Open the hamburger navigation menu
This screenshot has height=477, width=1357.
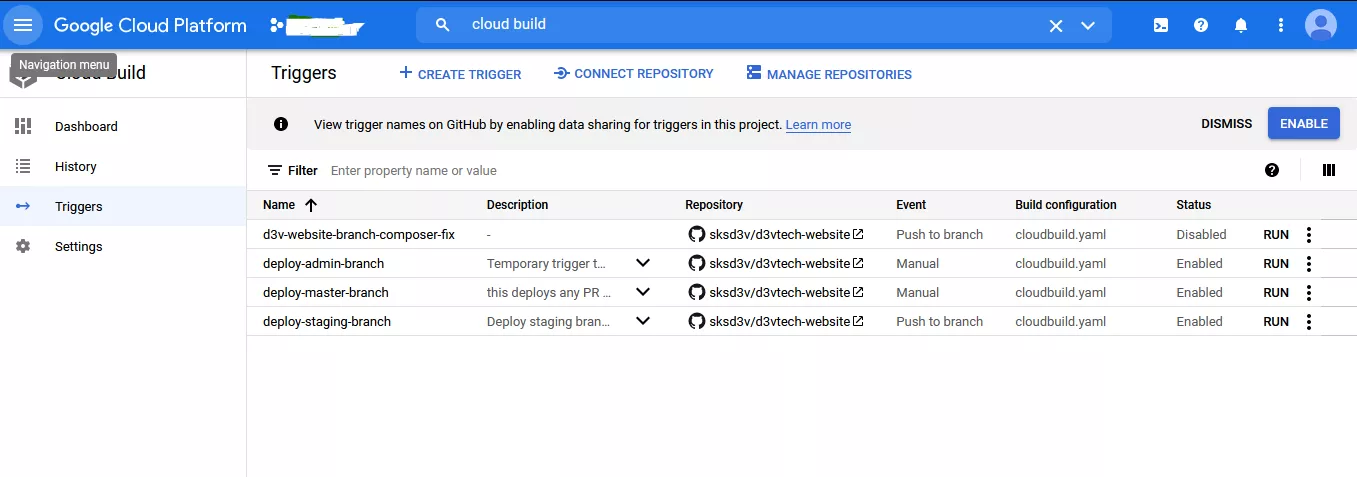click(x=23, y=25)
